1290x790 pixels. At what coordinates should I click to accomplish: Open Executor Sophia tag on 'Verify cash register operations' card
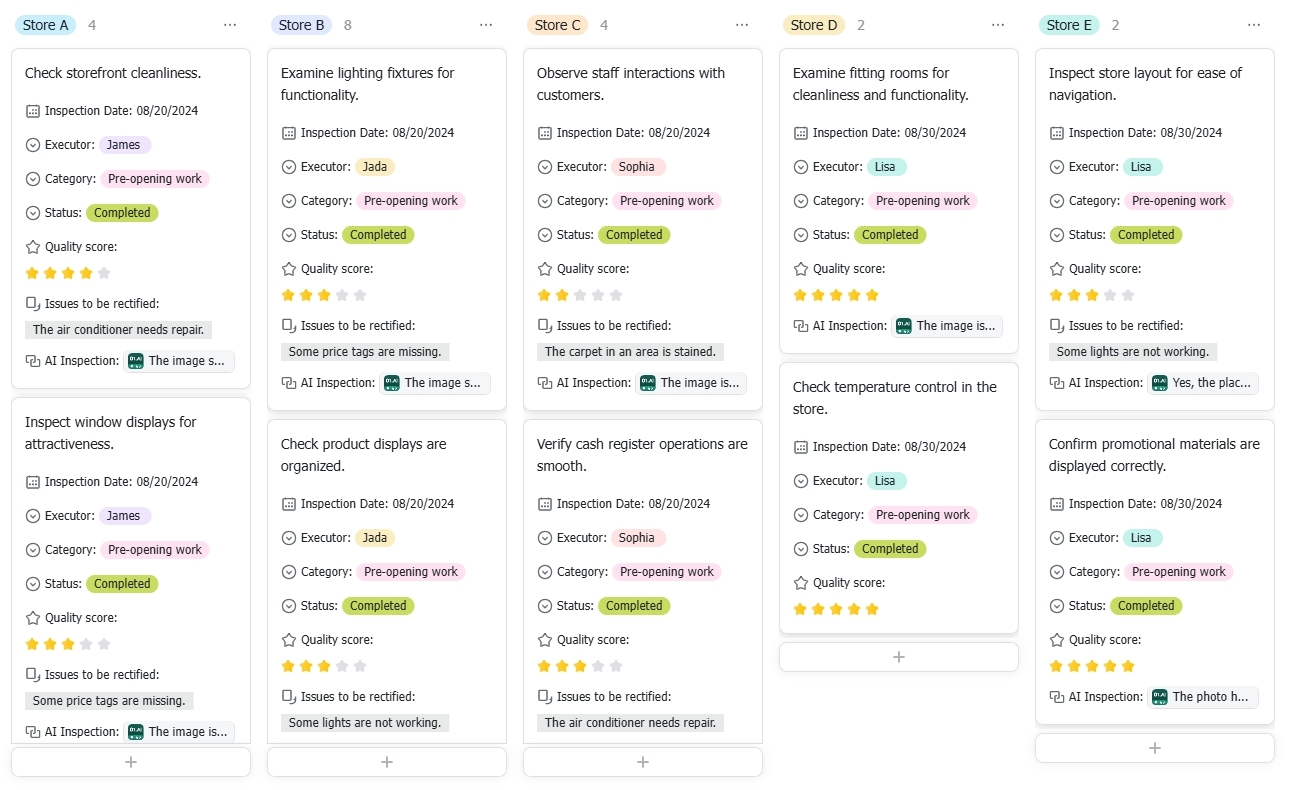click(637, 538)
